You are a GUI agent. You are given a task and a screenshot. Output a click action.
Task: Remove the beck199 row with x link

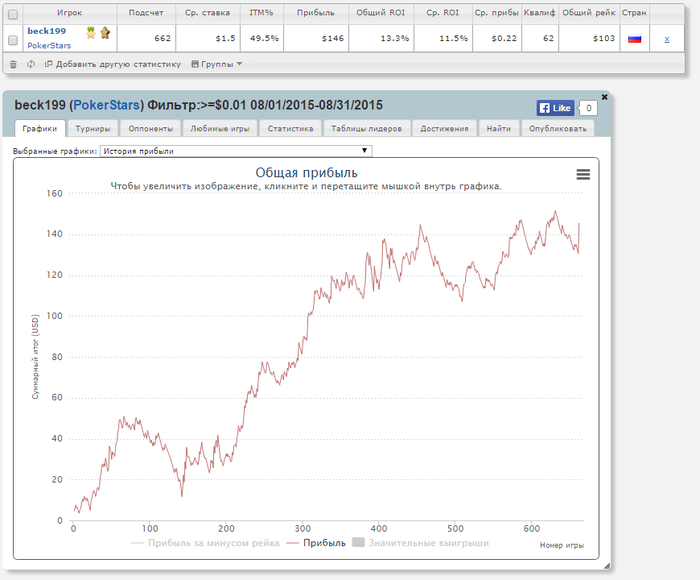pos(667,39)
